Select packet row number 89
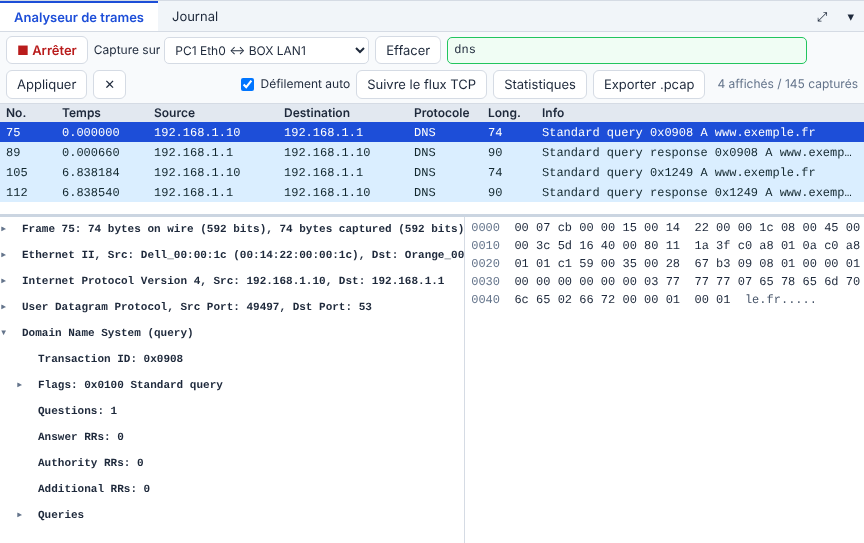The image size is (864, 543). point(432,152)
